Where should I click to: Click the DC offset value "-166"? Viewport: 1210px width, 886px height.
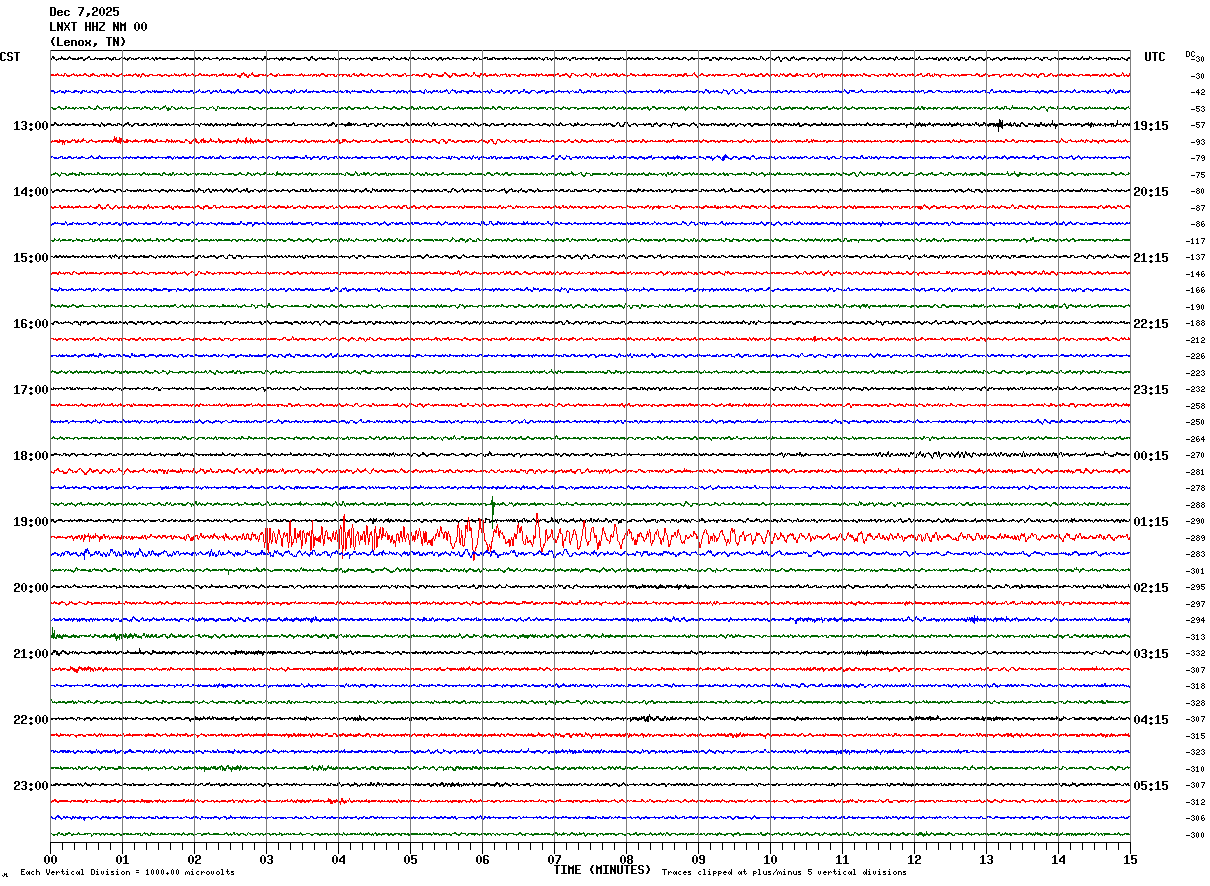pos(1195,291)
